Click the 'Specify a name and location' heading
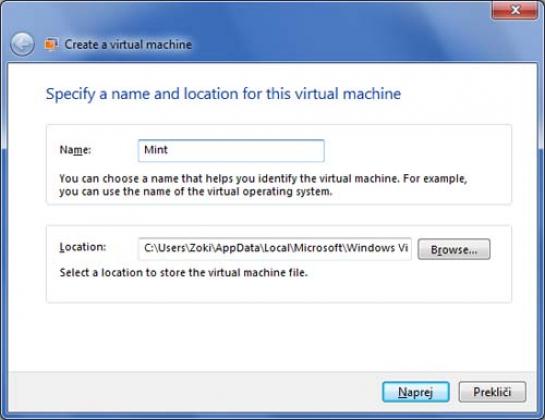The image size is (545, 420). (223, 94)
